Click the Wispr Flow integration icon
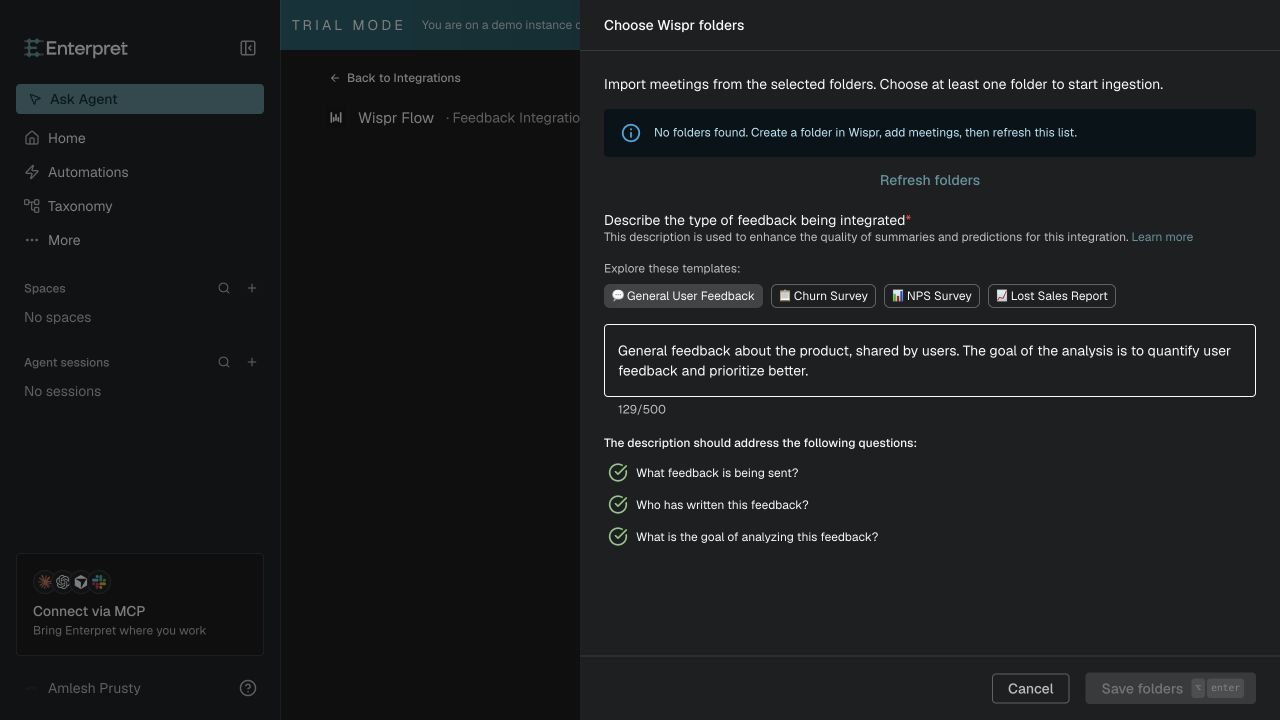Screen dimensions: 1280x720 click(x=336, y=118)
